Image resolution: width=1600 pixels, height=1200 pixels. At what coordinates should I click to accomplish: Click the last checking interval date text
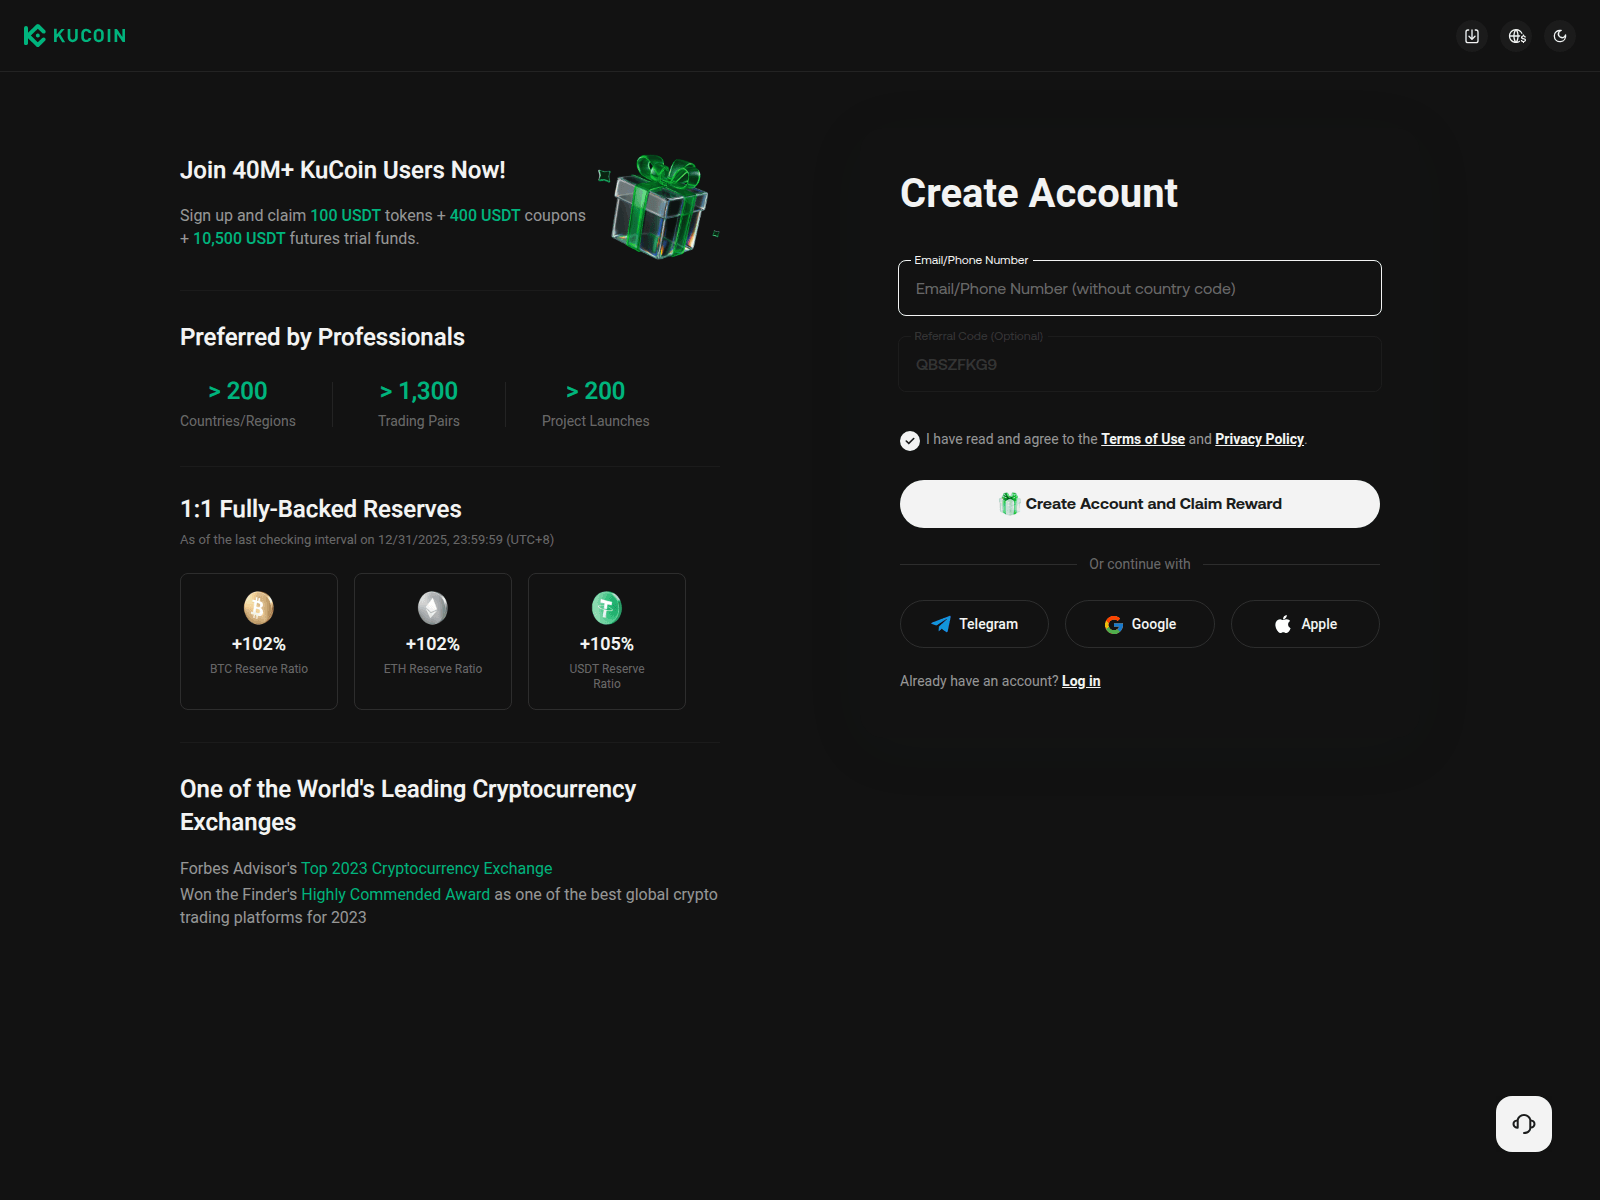pos(367,539)
